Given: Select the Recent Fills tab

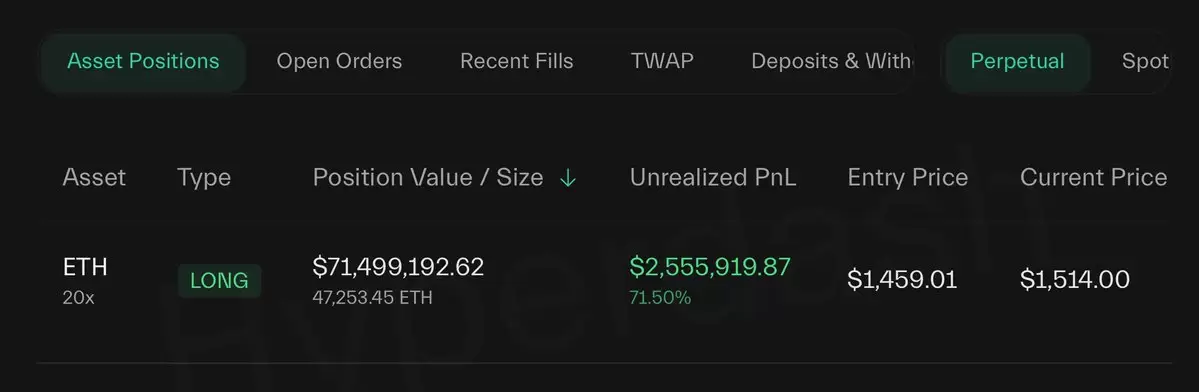Looking at the screenshot, I should pos(516,62).
